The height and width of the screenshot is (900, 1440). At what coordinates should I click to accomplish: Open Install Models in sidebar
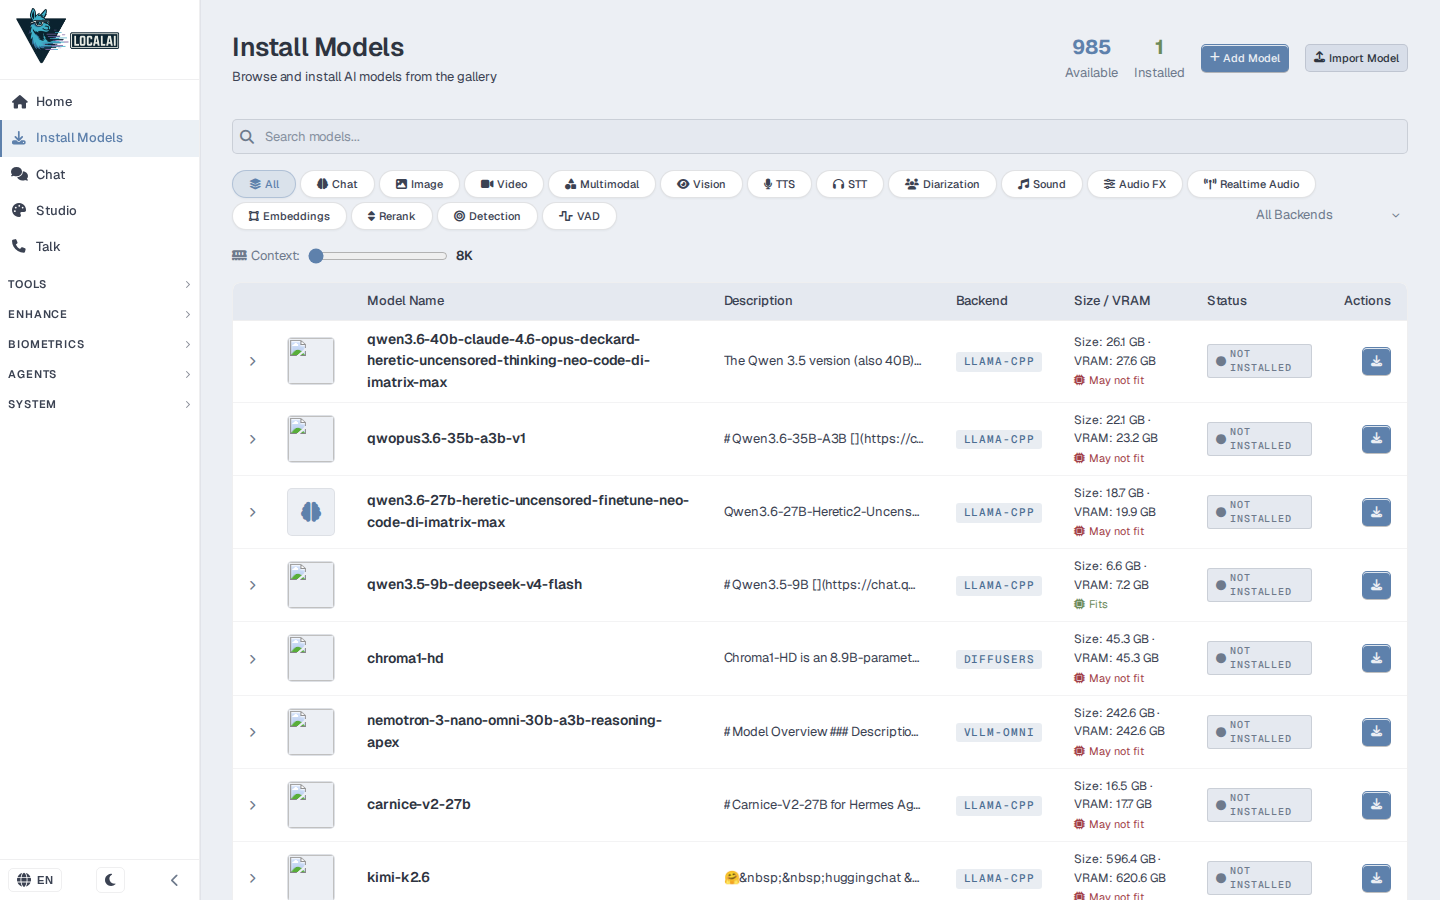pyautogui.click(x=100, y=138)
